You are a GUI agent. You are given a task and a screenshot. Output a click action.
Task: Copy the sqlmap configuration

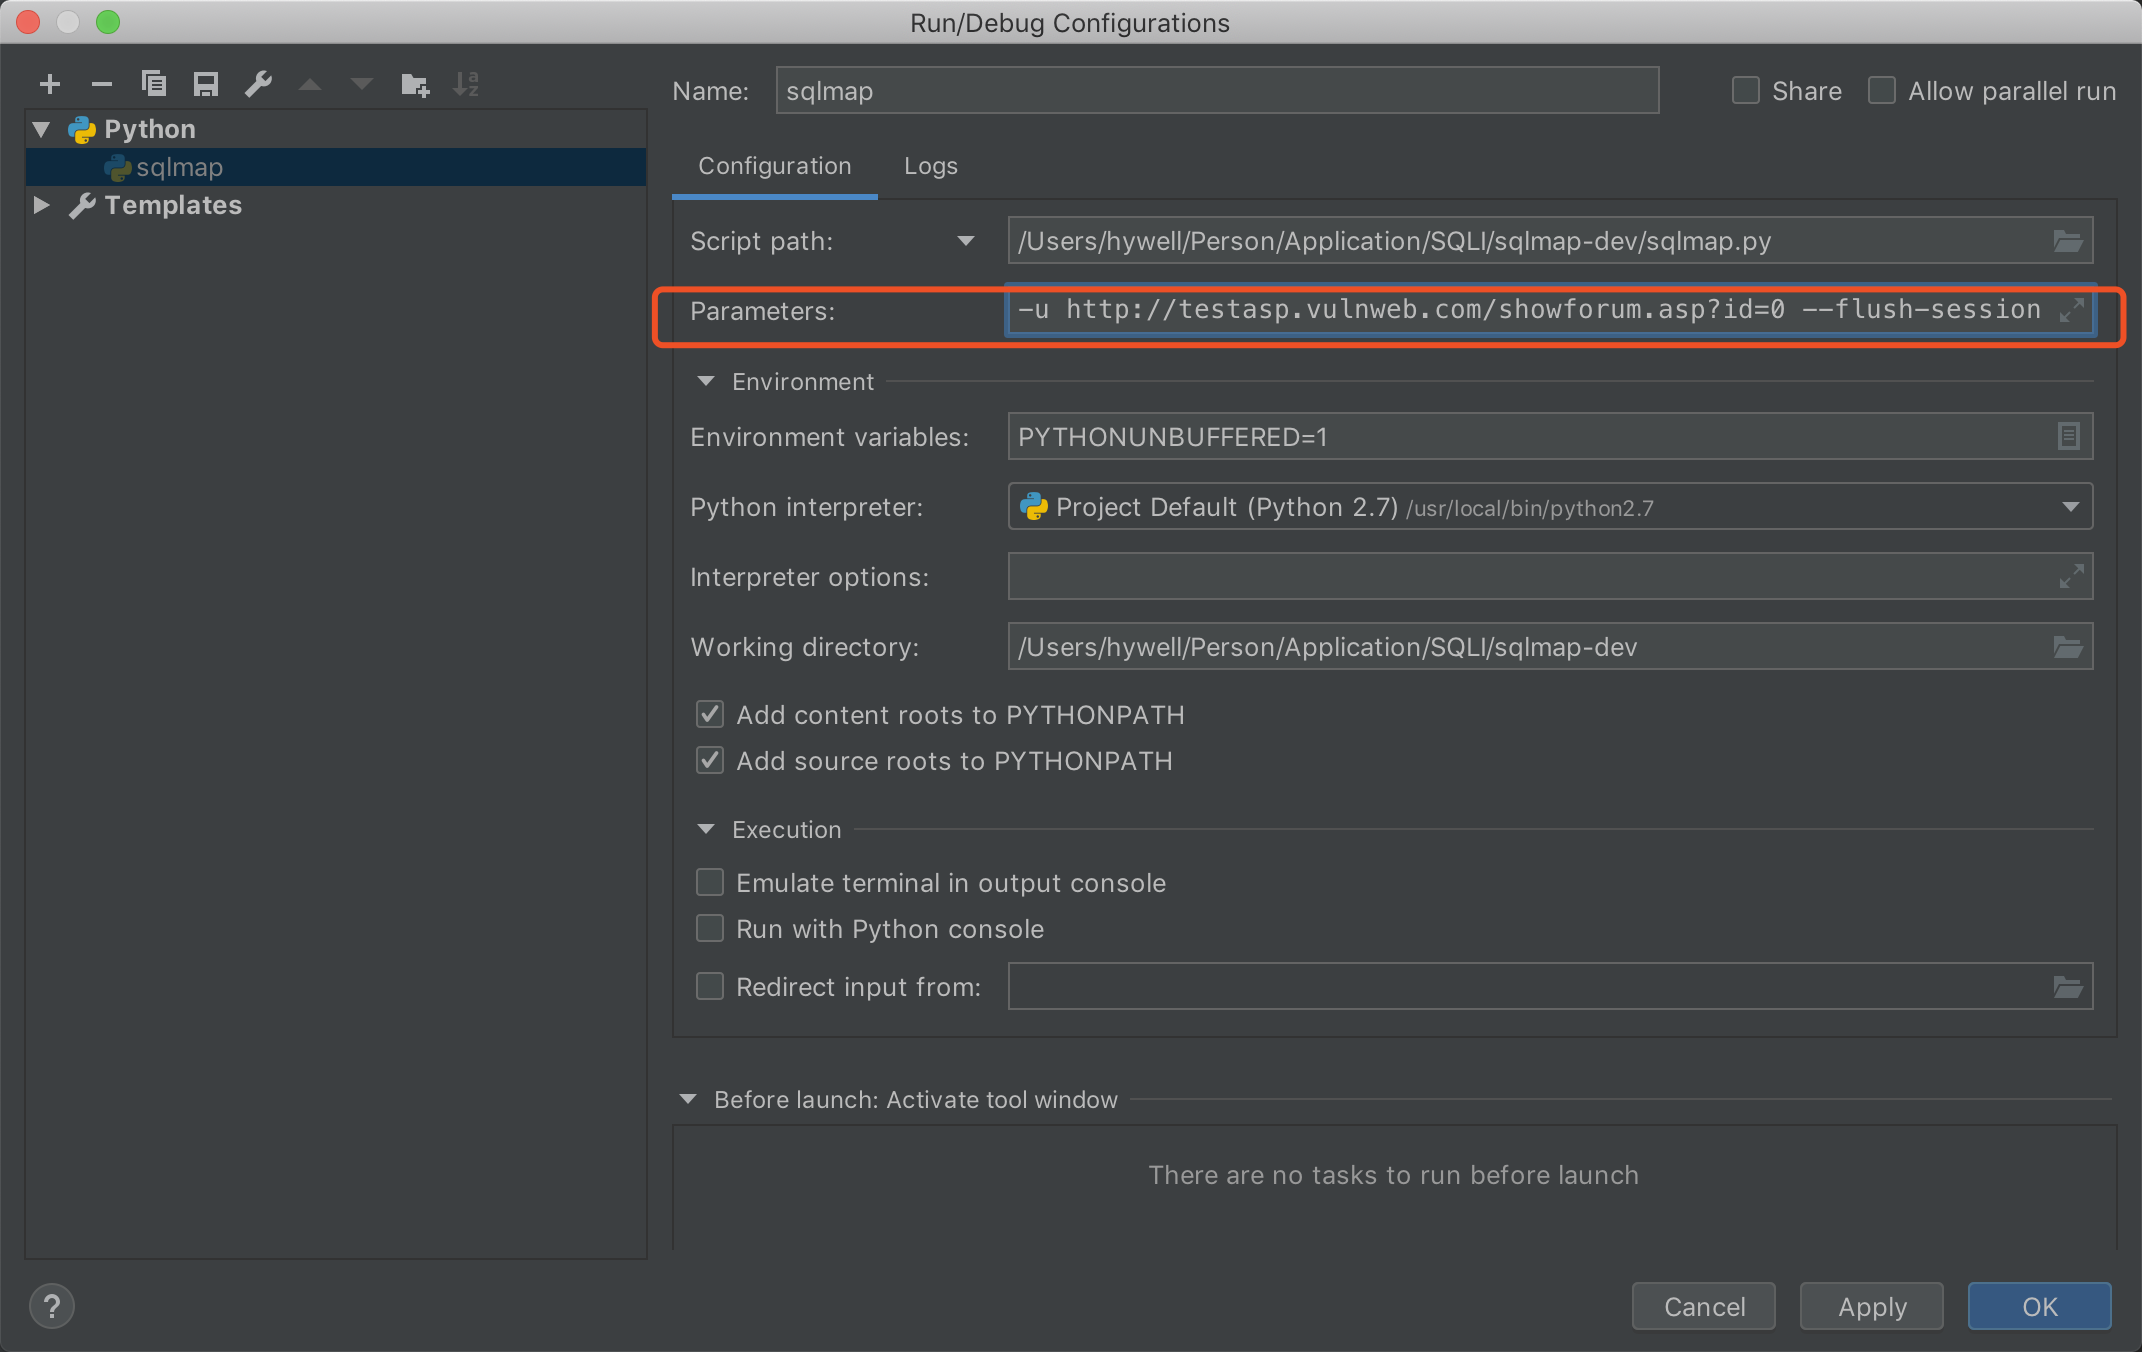(x=154, y=84)
